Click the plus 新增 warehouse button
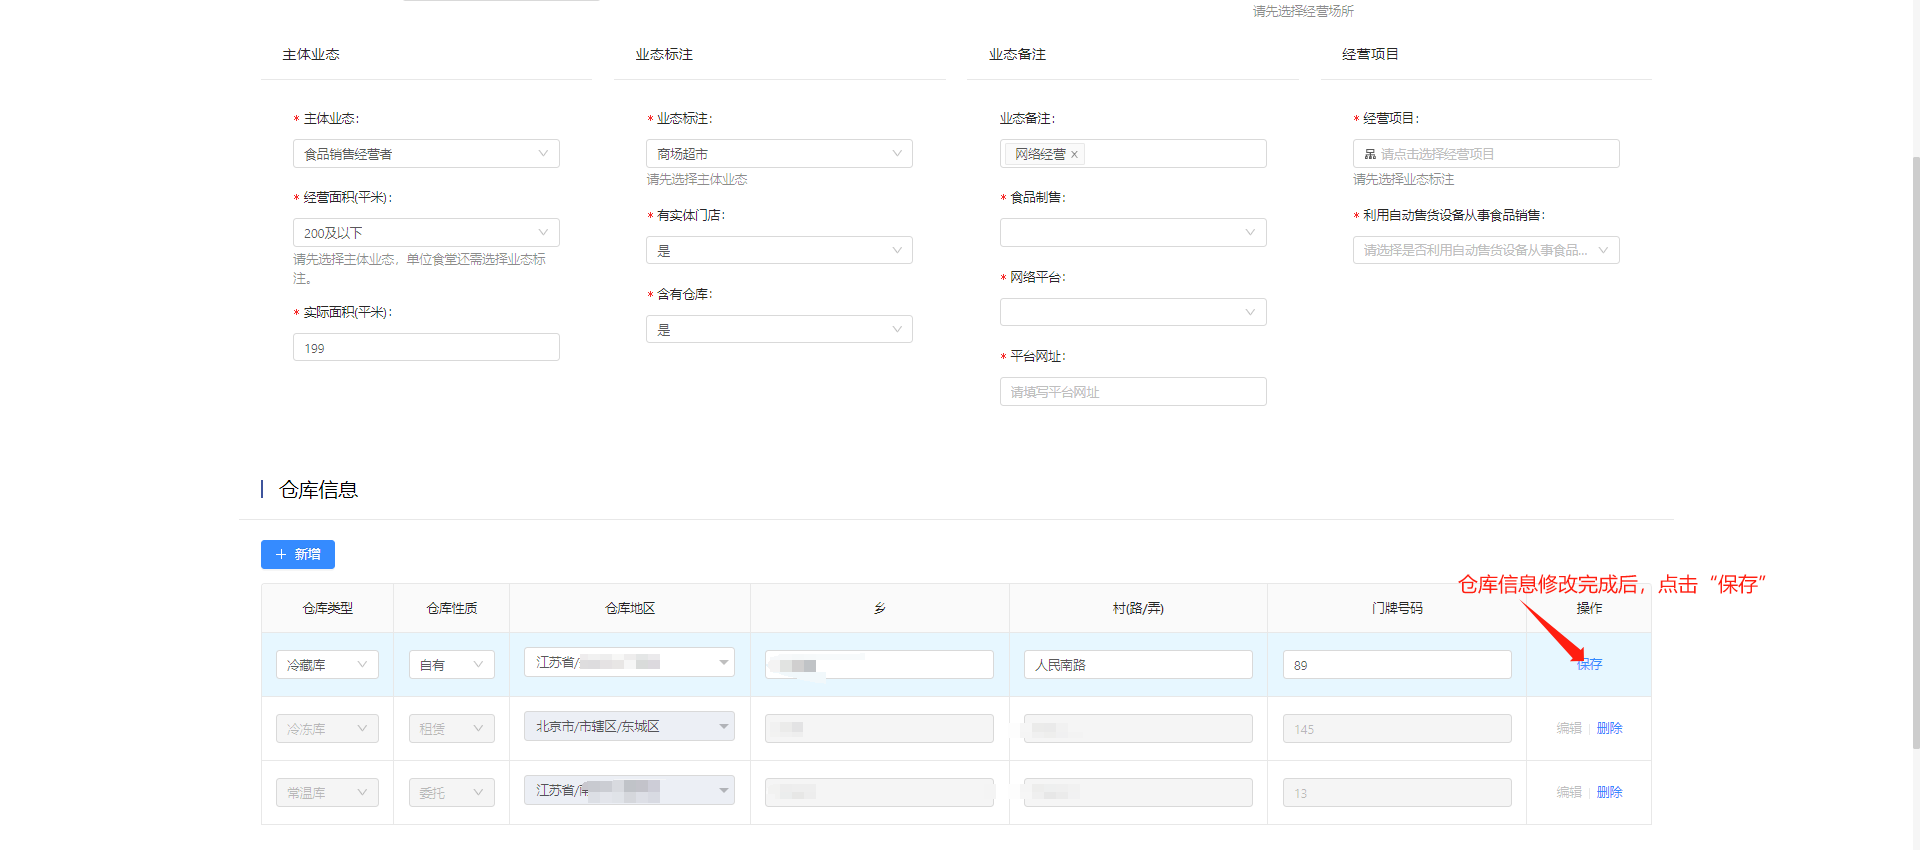1920x850 pixels. pos(298,554)
